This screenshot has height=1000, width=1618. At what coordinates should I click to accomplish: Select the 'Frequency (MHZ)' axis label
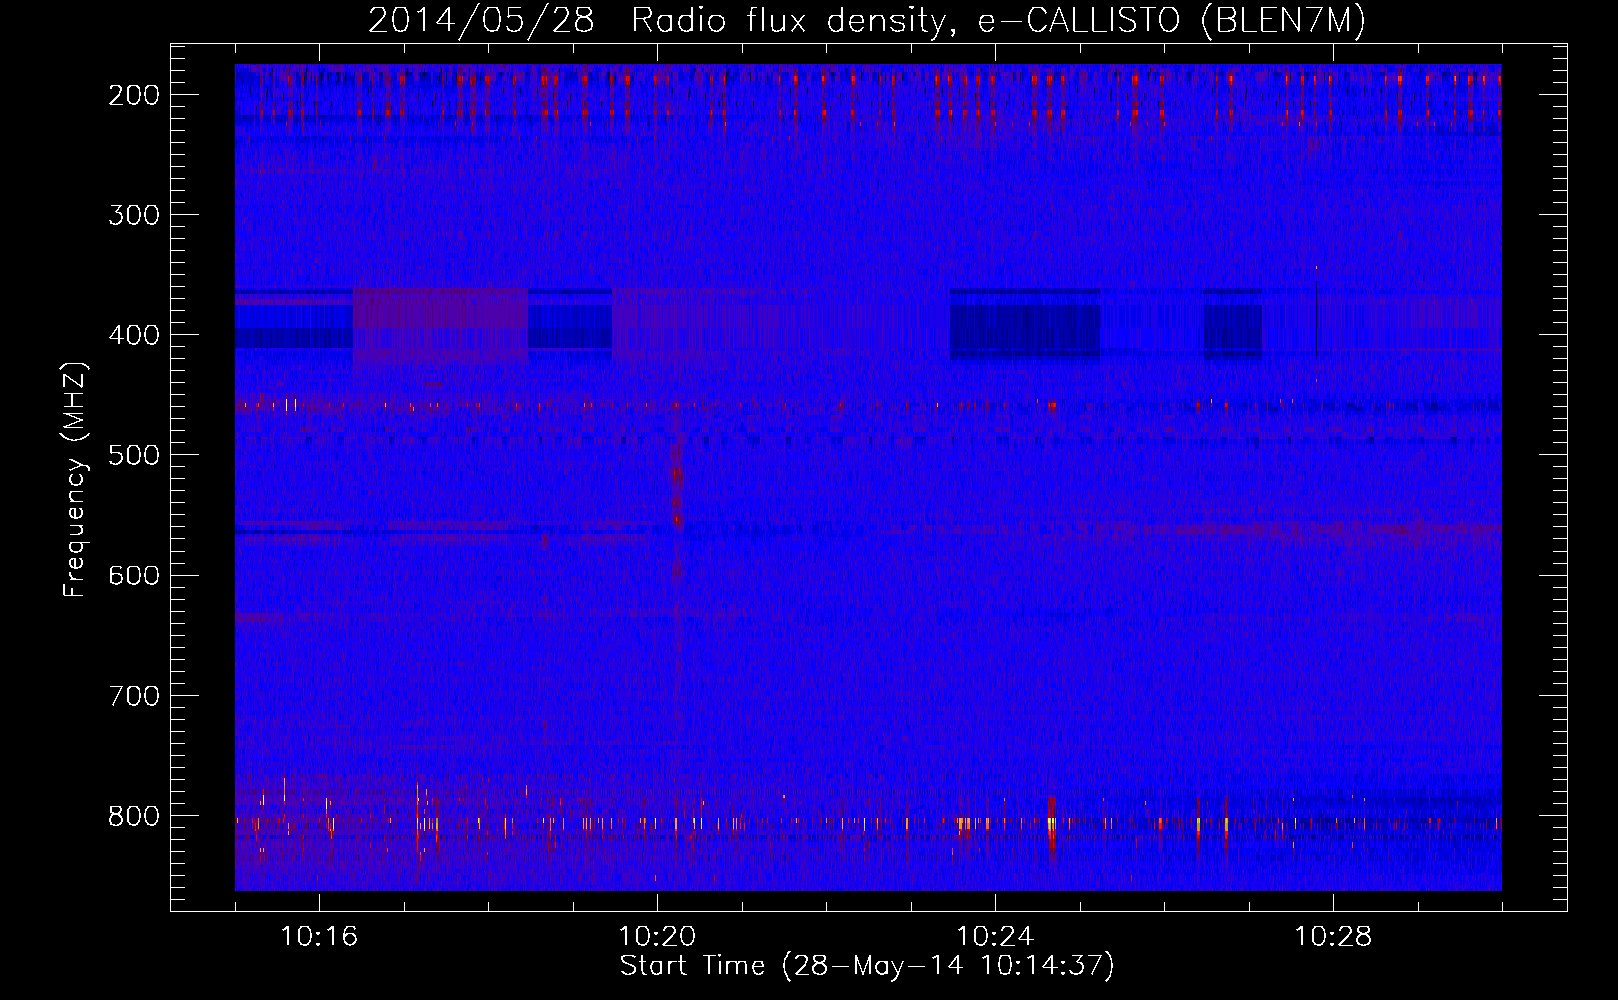coord(75,480)
